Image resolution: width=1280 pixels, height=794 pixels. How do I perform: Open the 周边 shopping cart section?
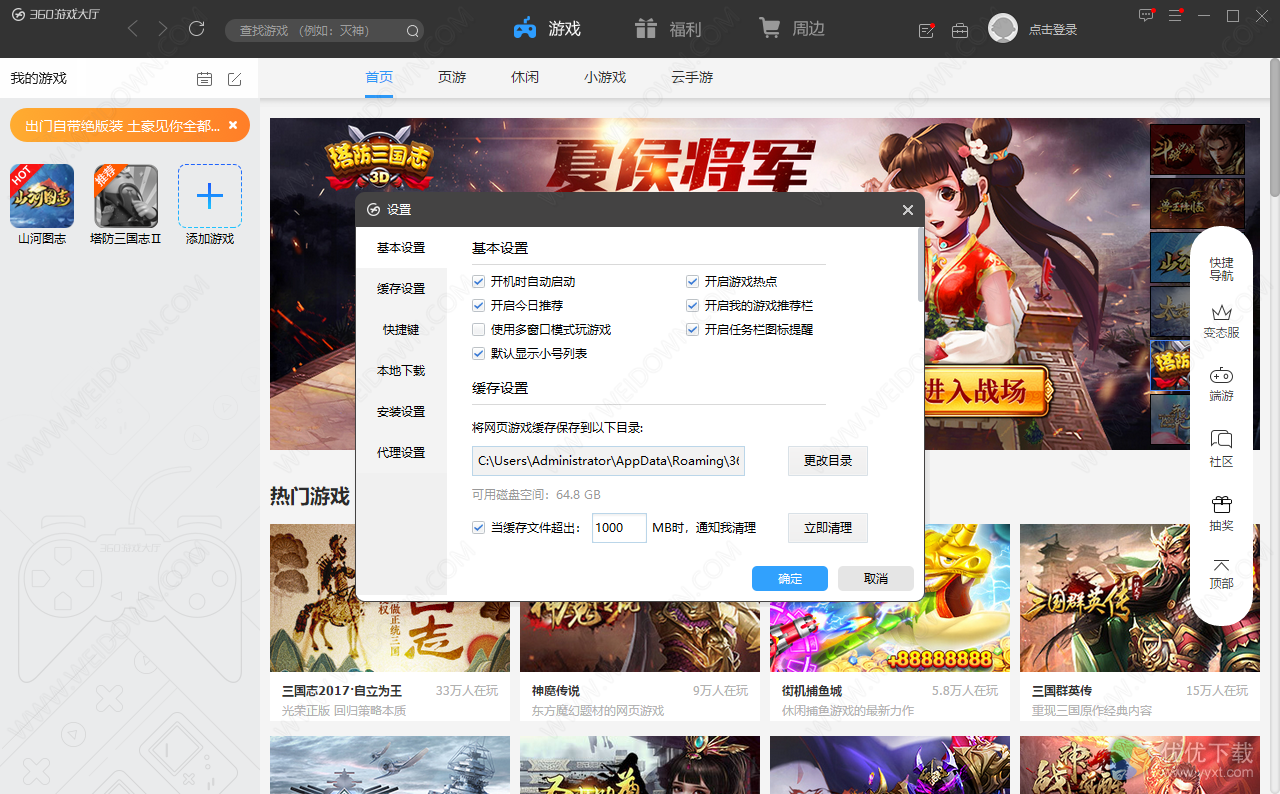792,29
